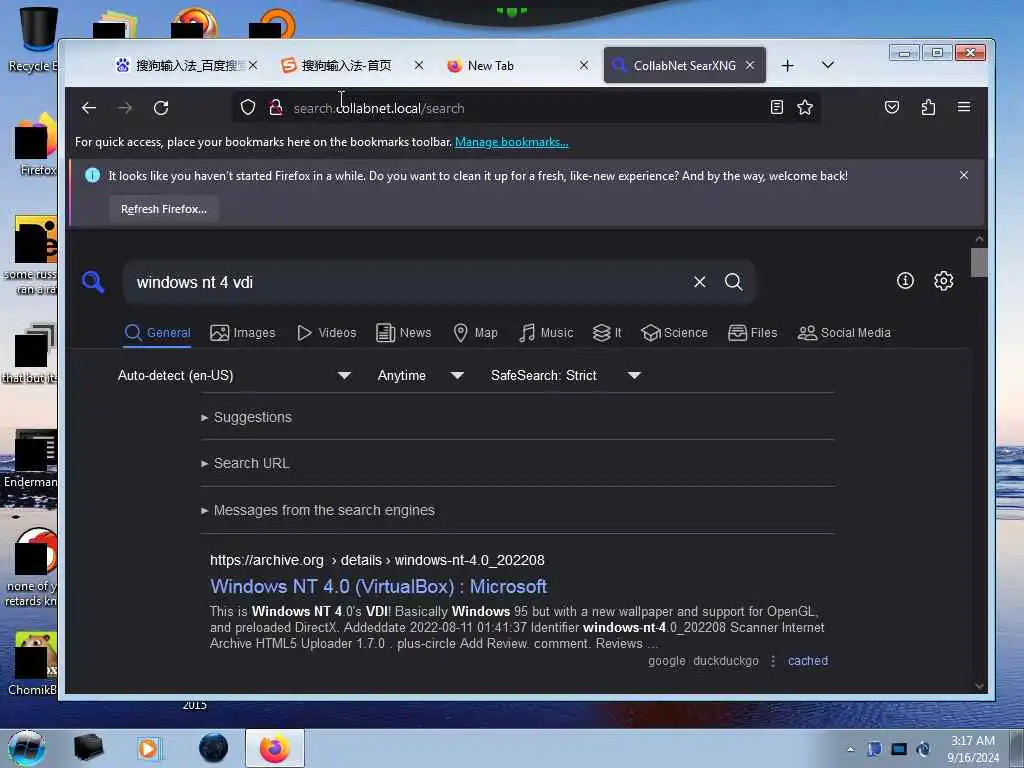1024x768 pixels.
Task: Toggle reader view in address bar
Action: (776, 107)
